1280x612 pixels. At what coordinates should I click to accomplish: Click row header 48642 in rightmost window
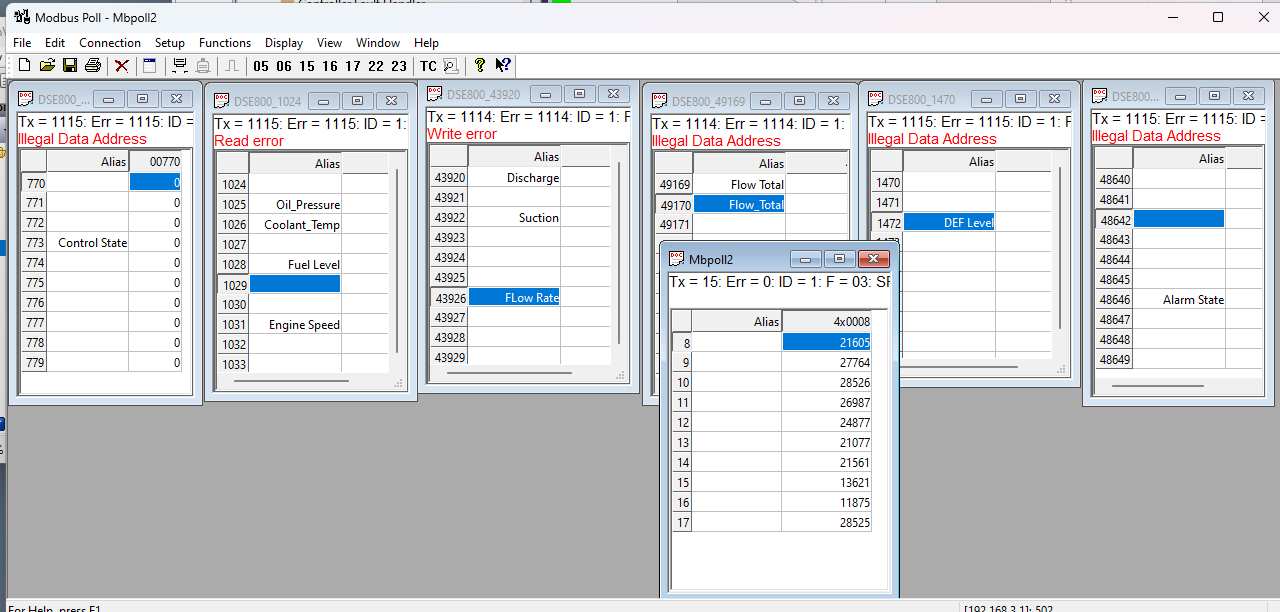click(1114, 220)
